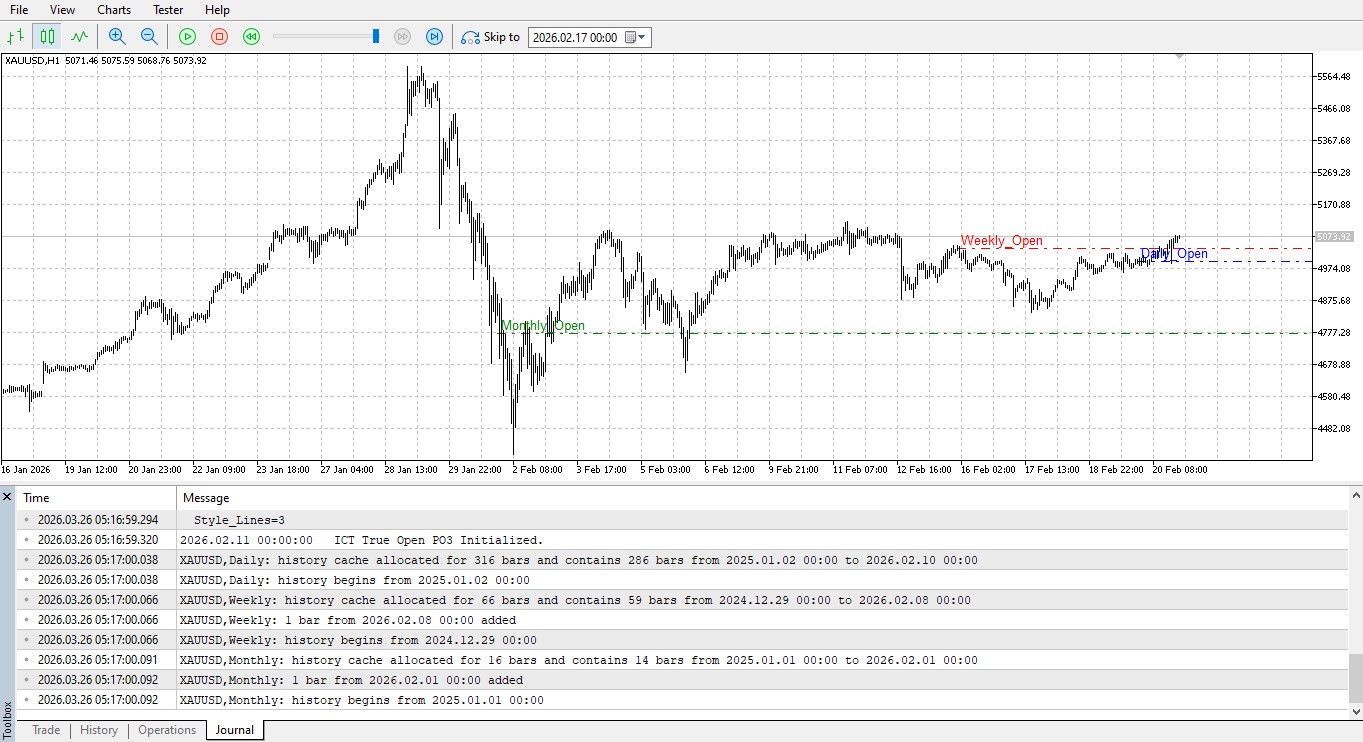This screenshot has height=742, width=1363.
Task: Switch to the History tab
Action: [99, 730]
